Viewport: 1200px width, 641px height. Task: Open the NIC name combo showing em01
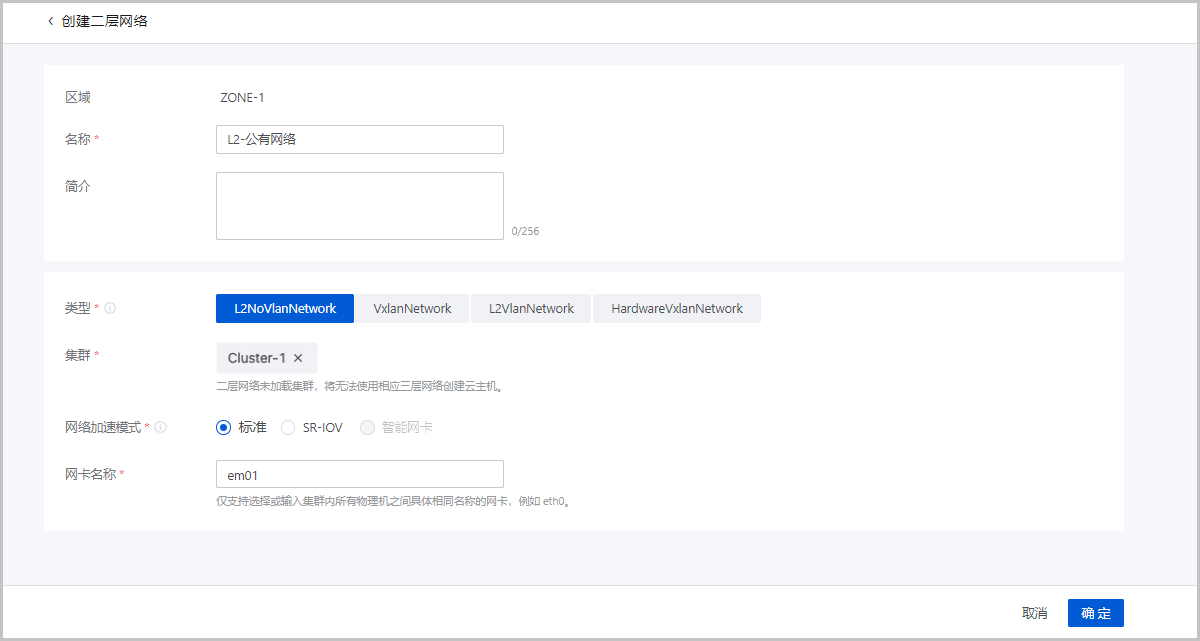point(359,473)
